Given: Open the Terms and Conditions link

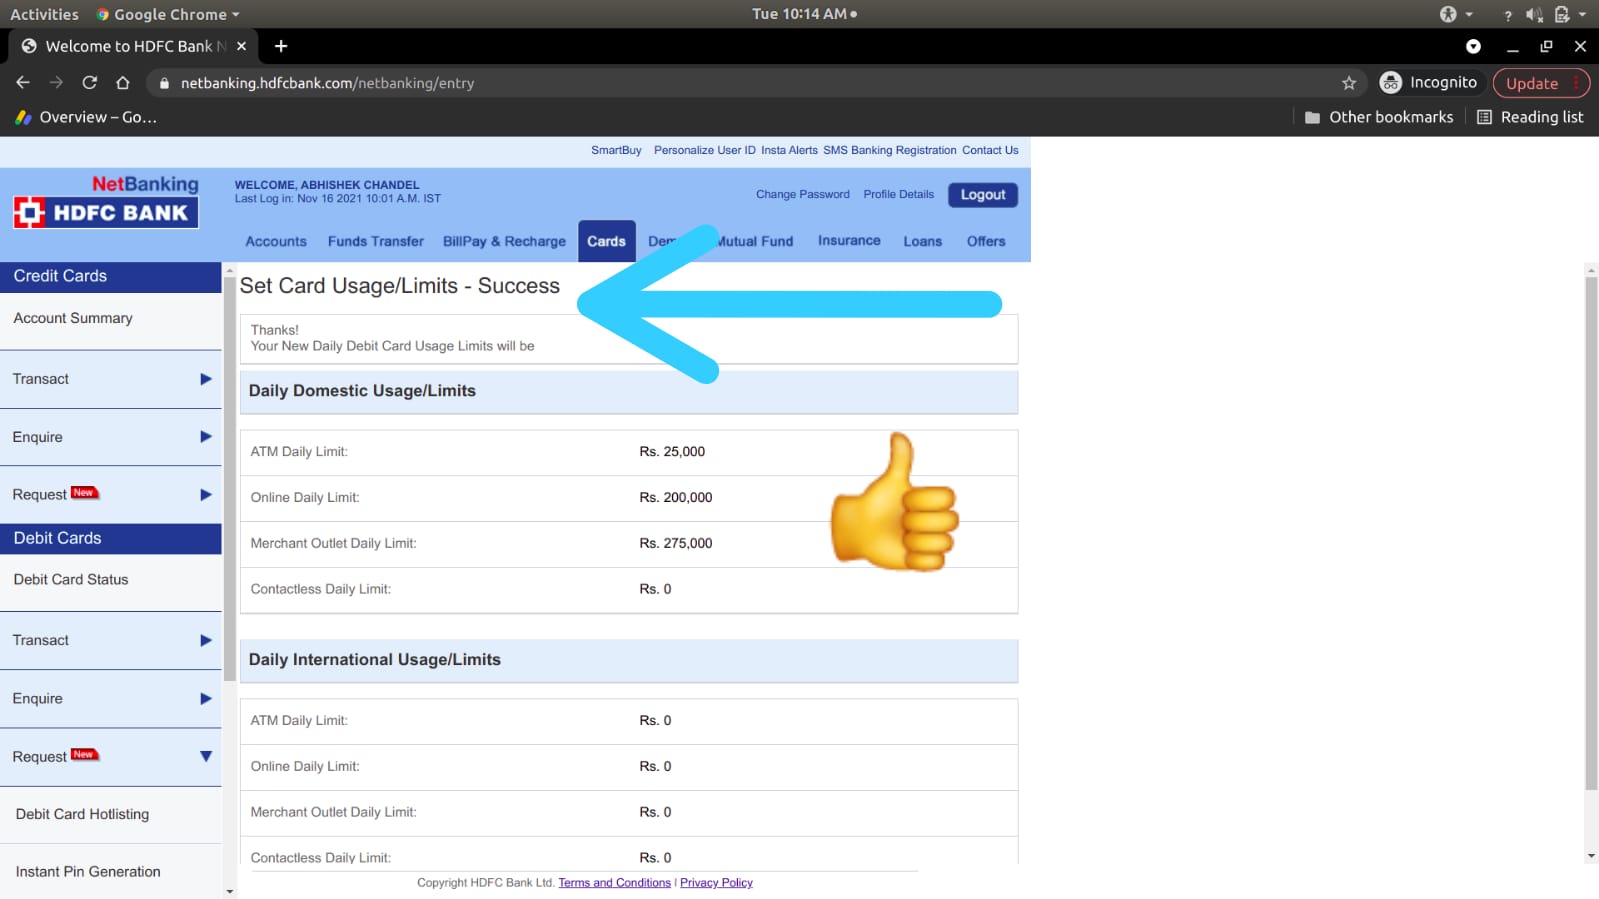Looking at the screenshot, I should [614, 882].
